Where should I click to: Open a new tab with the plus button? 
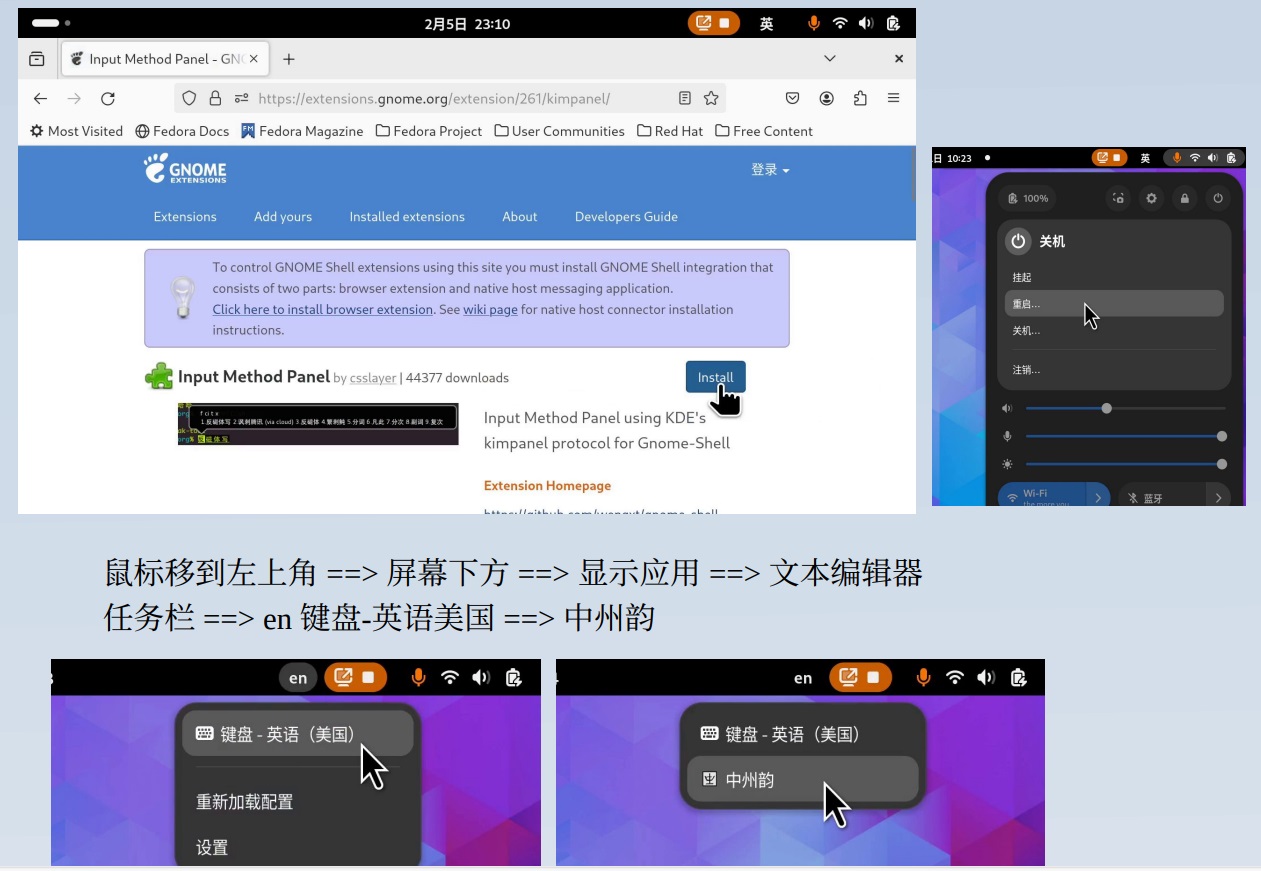(289, 59)
